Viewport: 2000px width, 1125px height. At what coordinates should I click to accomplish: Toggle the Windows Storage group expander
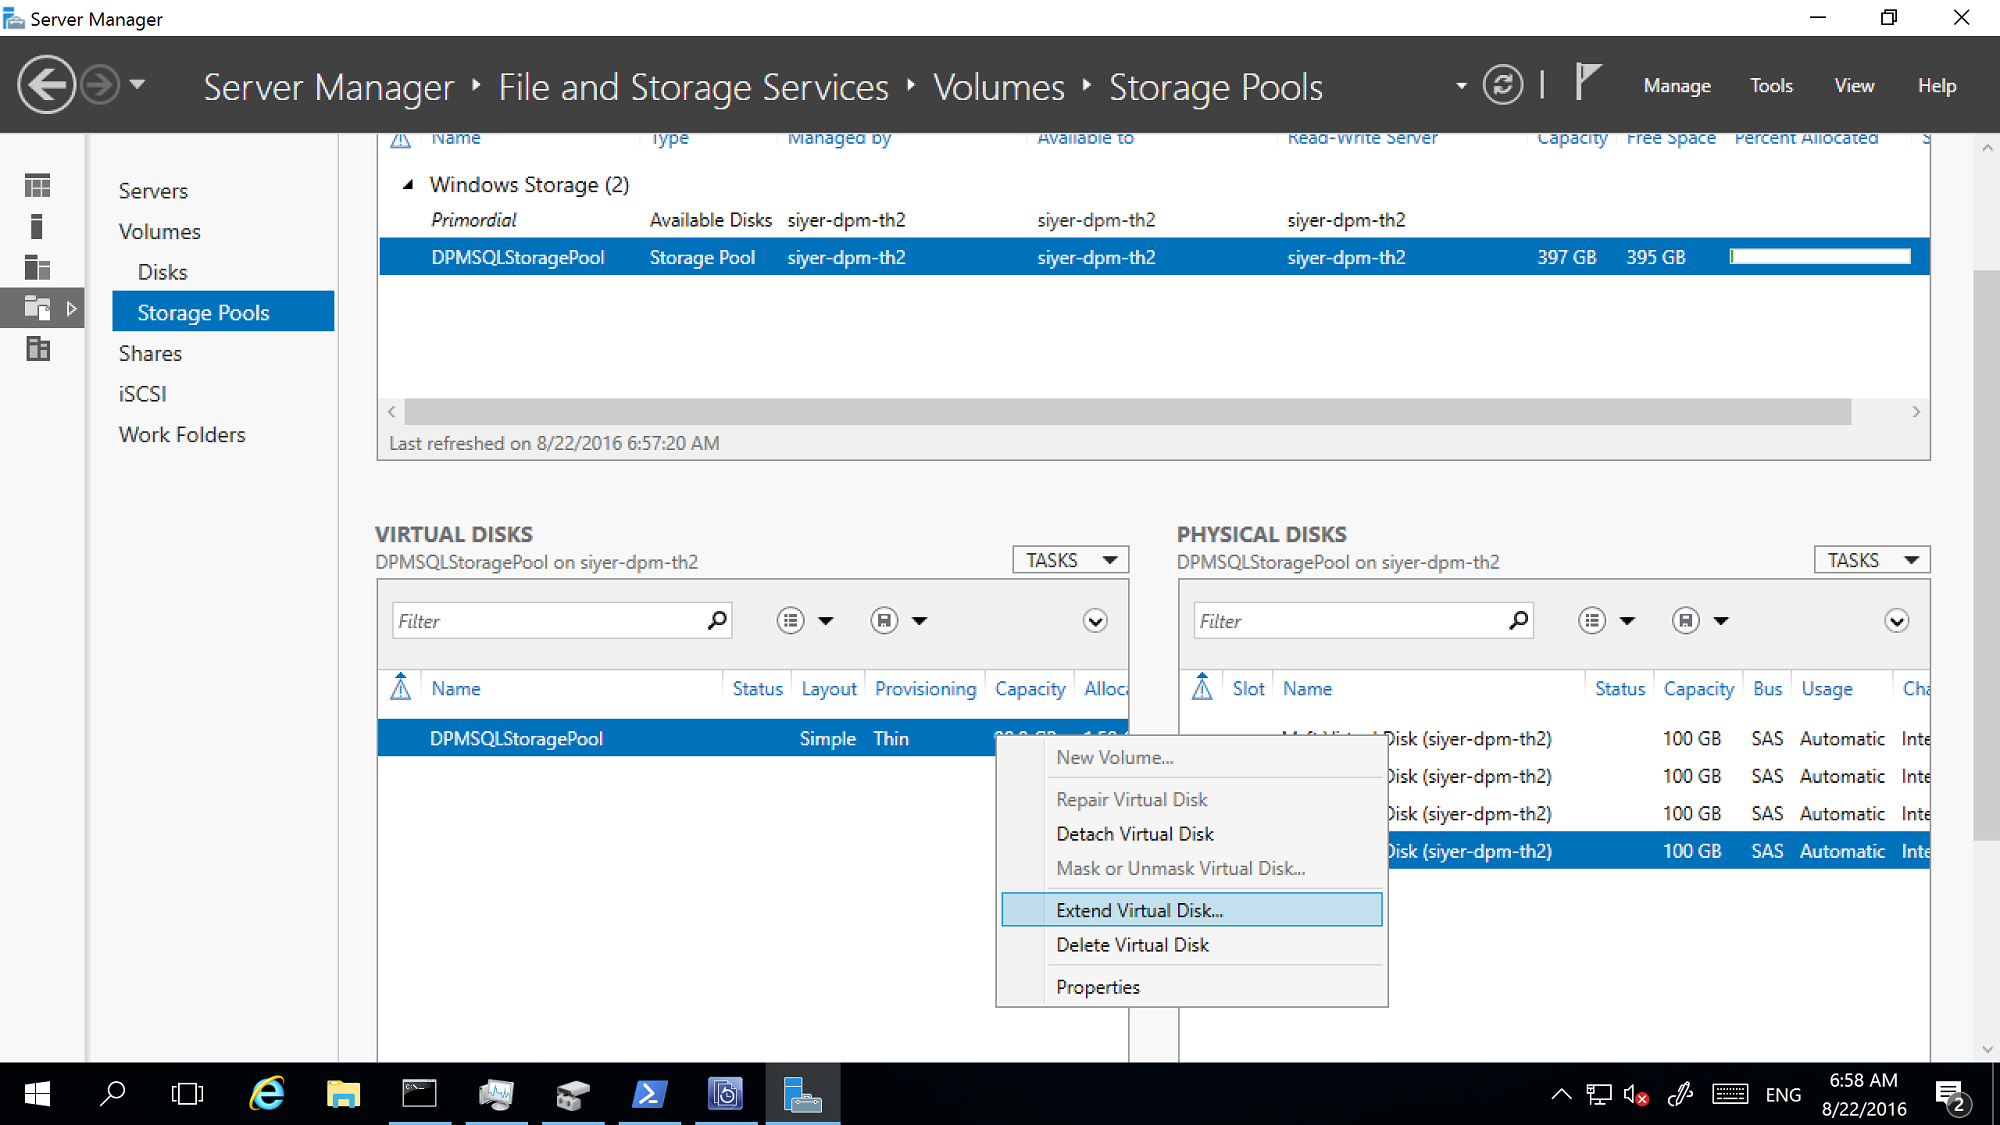point(405,183)
